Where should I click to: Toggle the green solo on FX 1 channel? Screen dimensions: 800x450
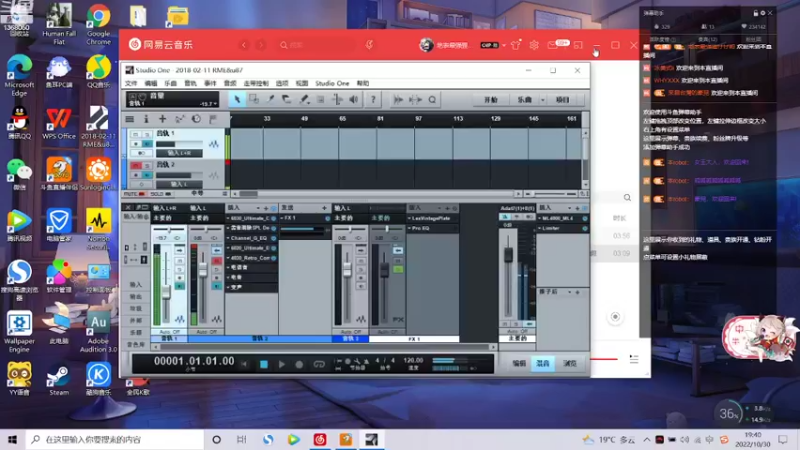coord(398,269)
